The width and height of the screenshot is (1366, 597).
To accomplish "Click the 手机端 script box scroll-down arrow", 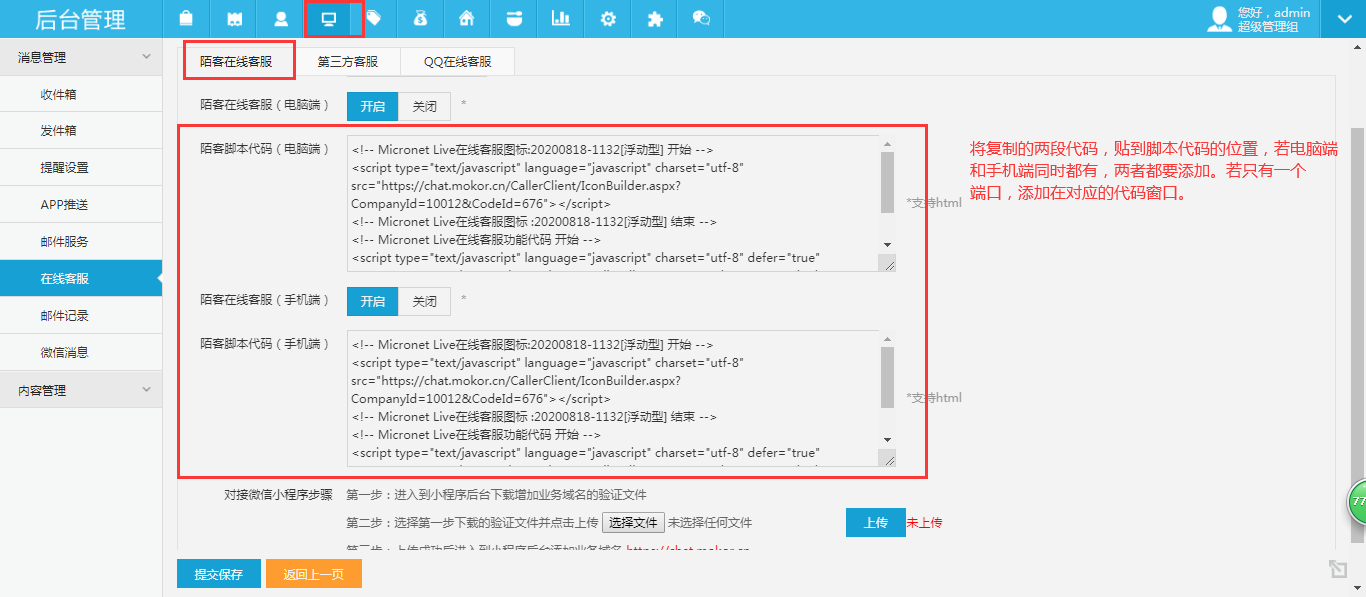I will click(x=887, y=440).
